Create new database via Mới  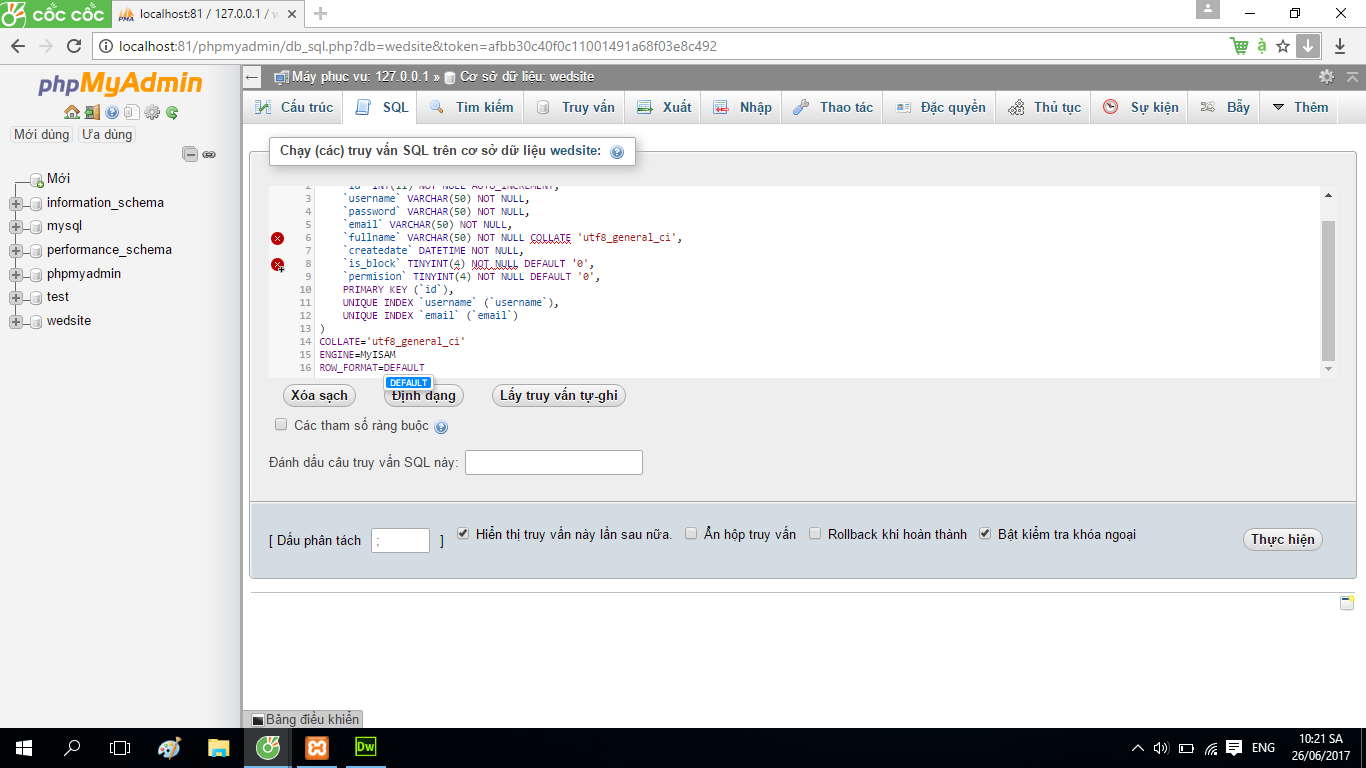(x=58, y=179)
